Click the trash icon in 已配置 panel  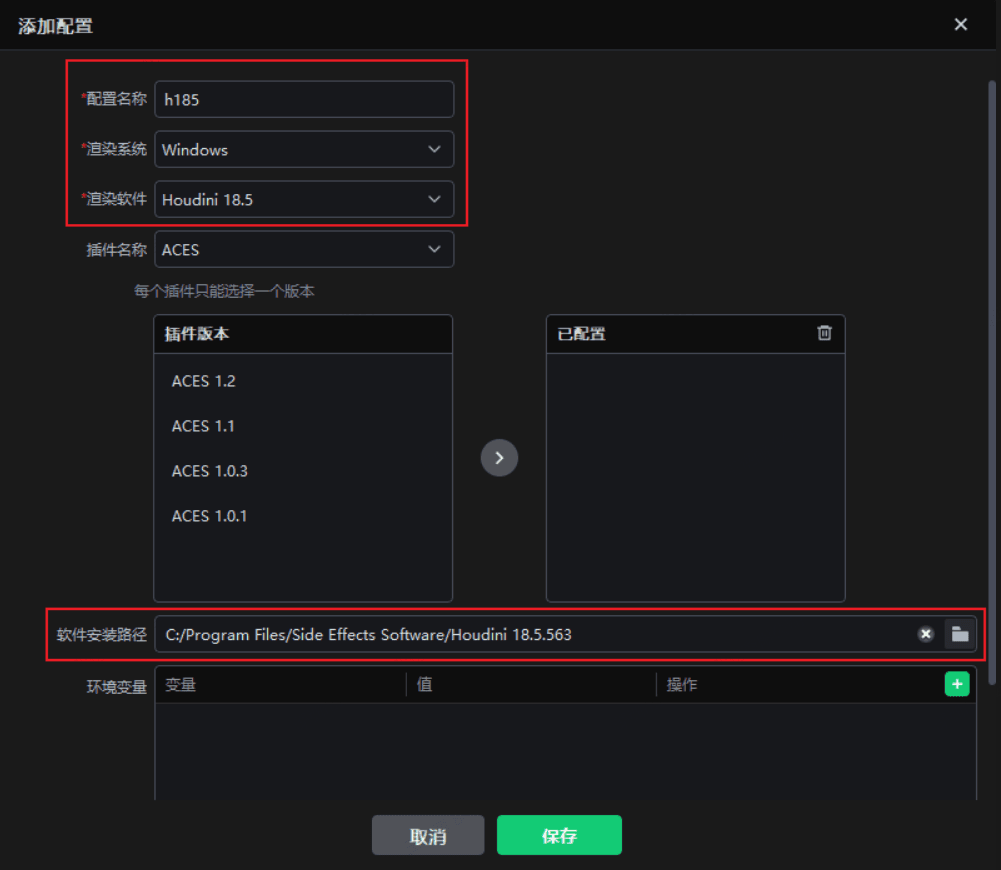click(824, 333)
